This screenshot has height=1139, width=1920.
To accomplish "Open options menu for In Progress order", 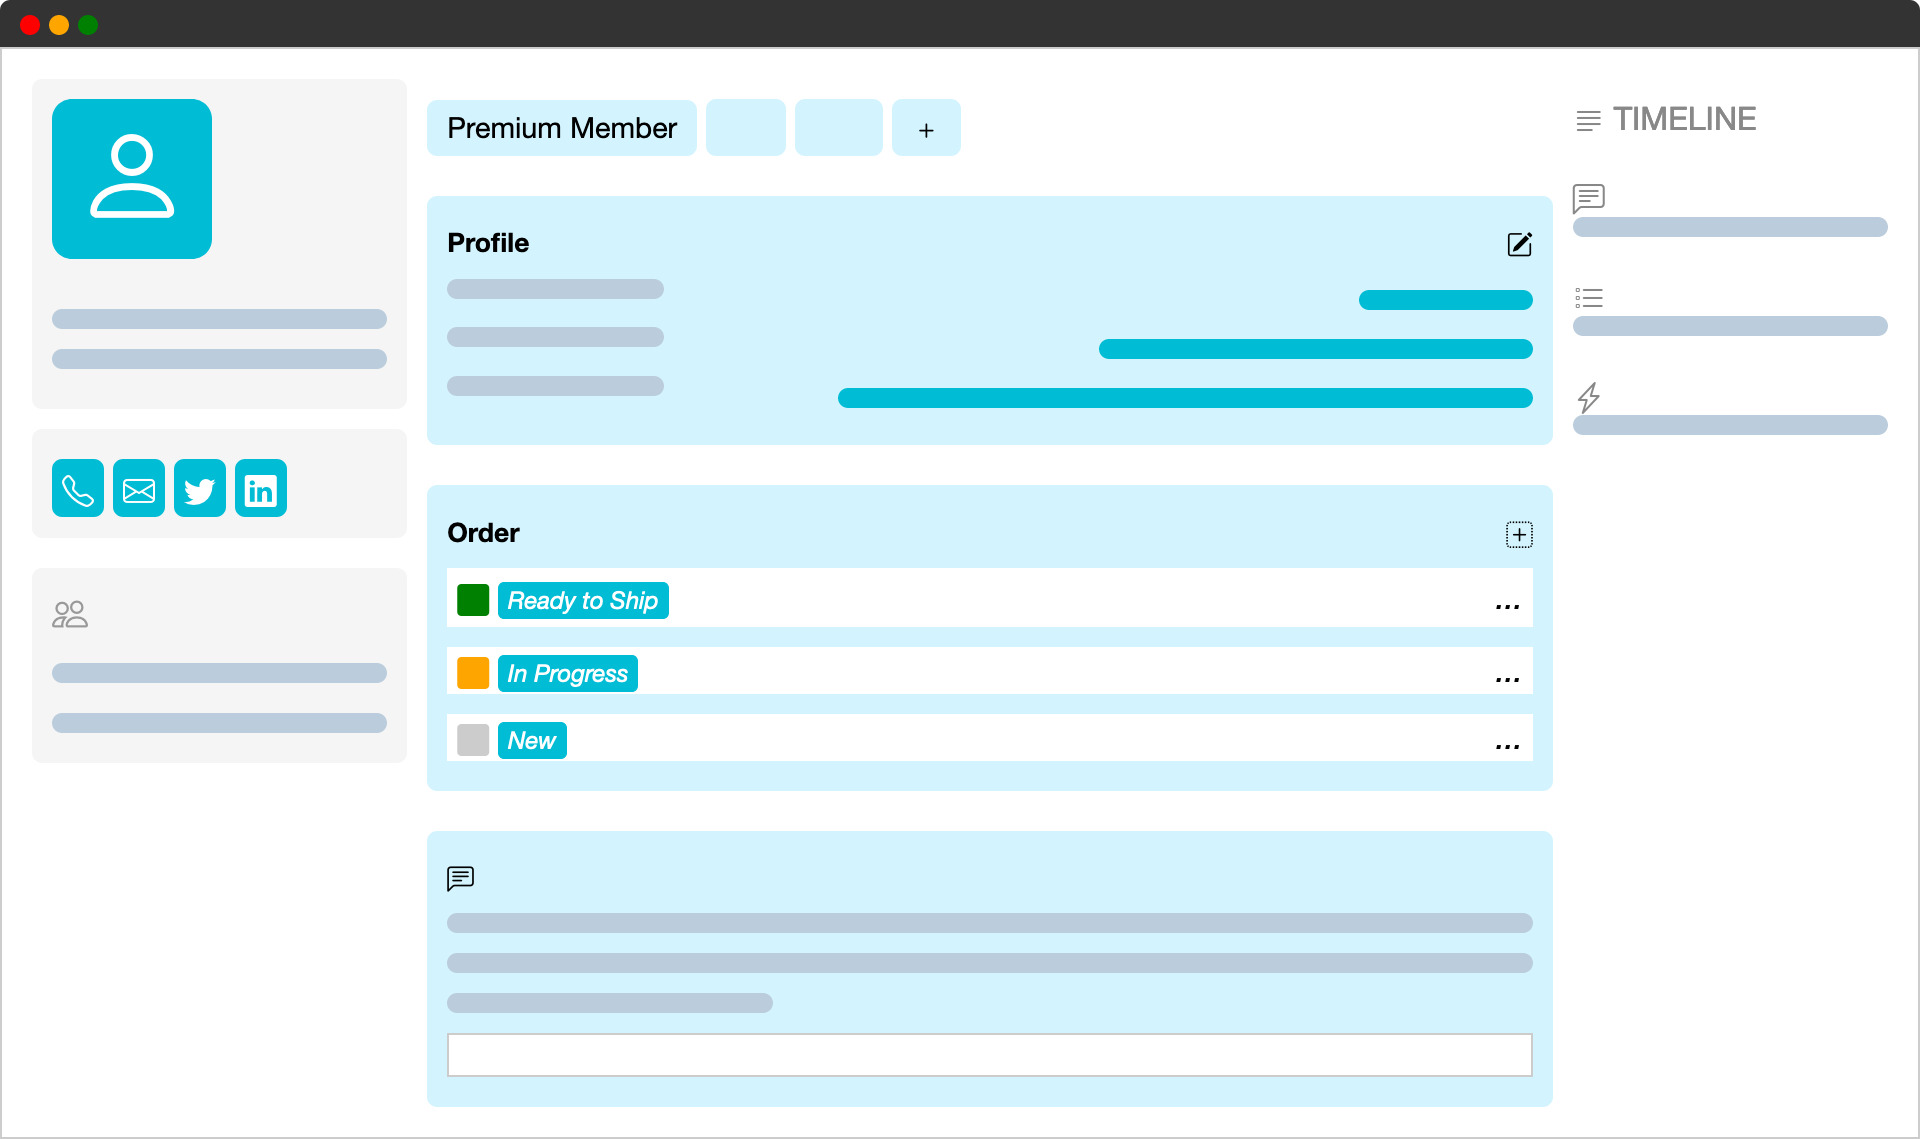I will click(x=1507, y=678).
